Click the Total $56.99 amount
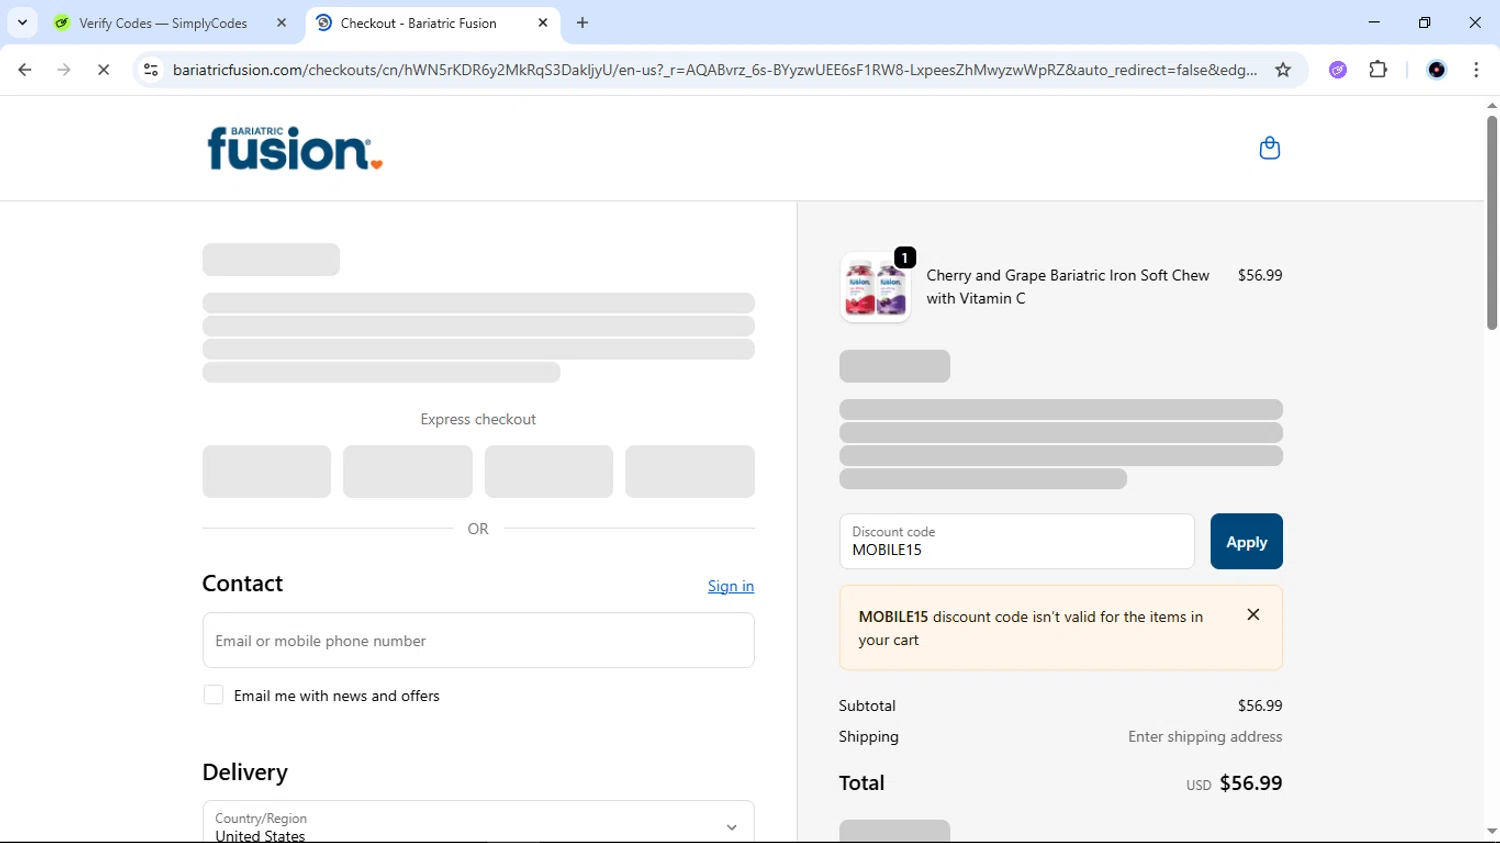Screen dimensions: 1500x843 pyautogui.click(x=1251, y=783)
